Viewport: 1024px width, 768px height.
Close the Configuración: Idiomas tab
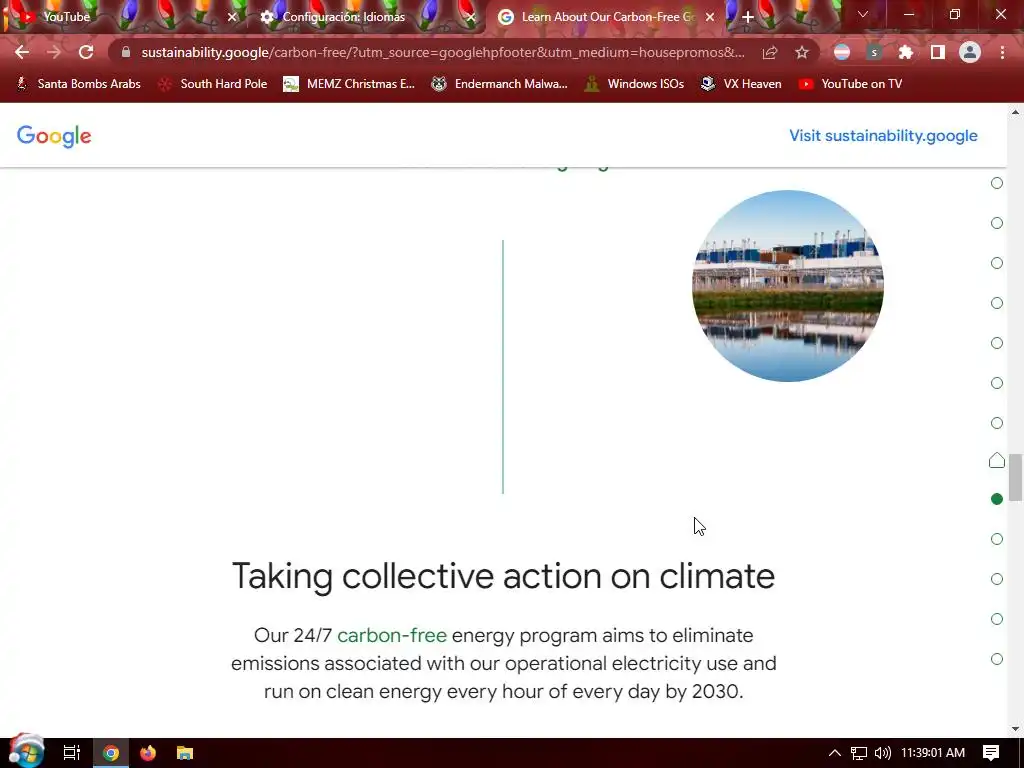tap(471, 17)
